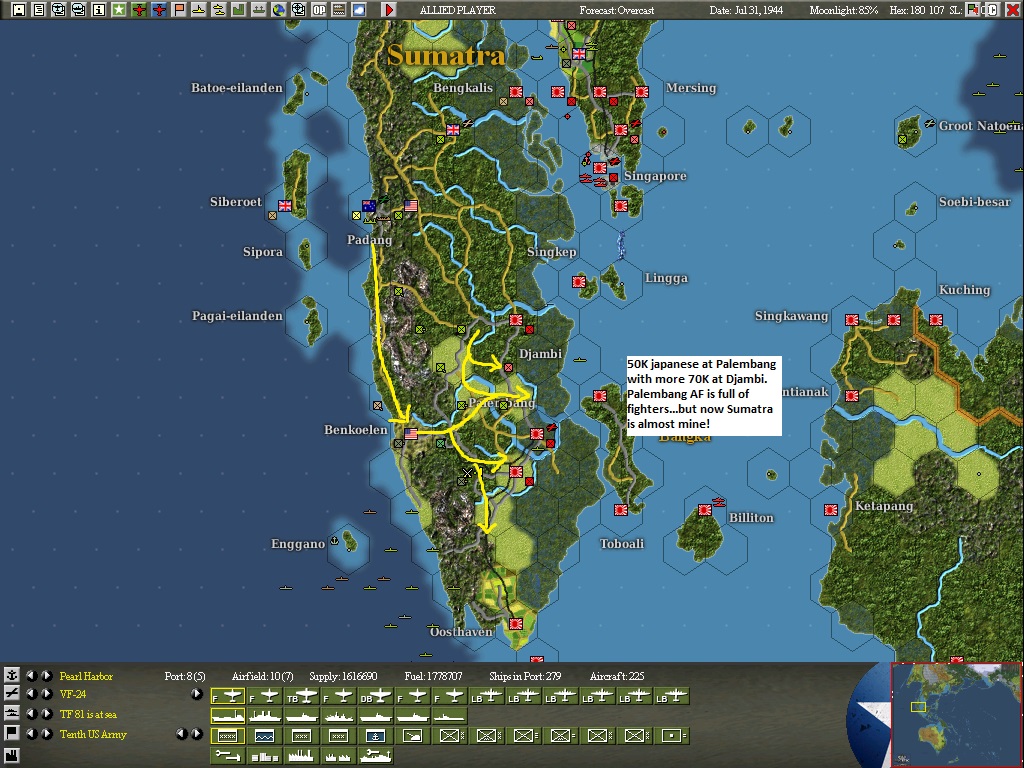Click the cloud weather toolbar icon
The width and height of the screenshot is (1024, 768).
point(359,10)
